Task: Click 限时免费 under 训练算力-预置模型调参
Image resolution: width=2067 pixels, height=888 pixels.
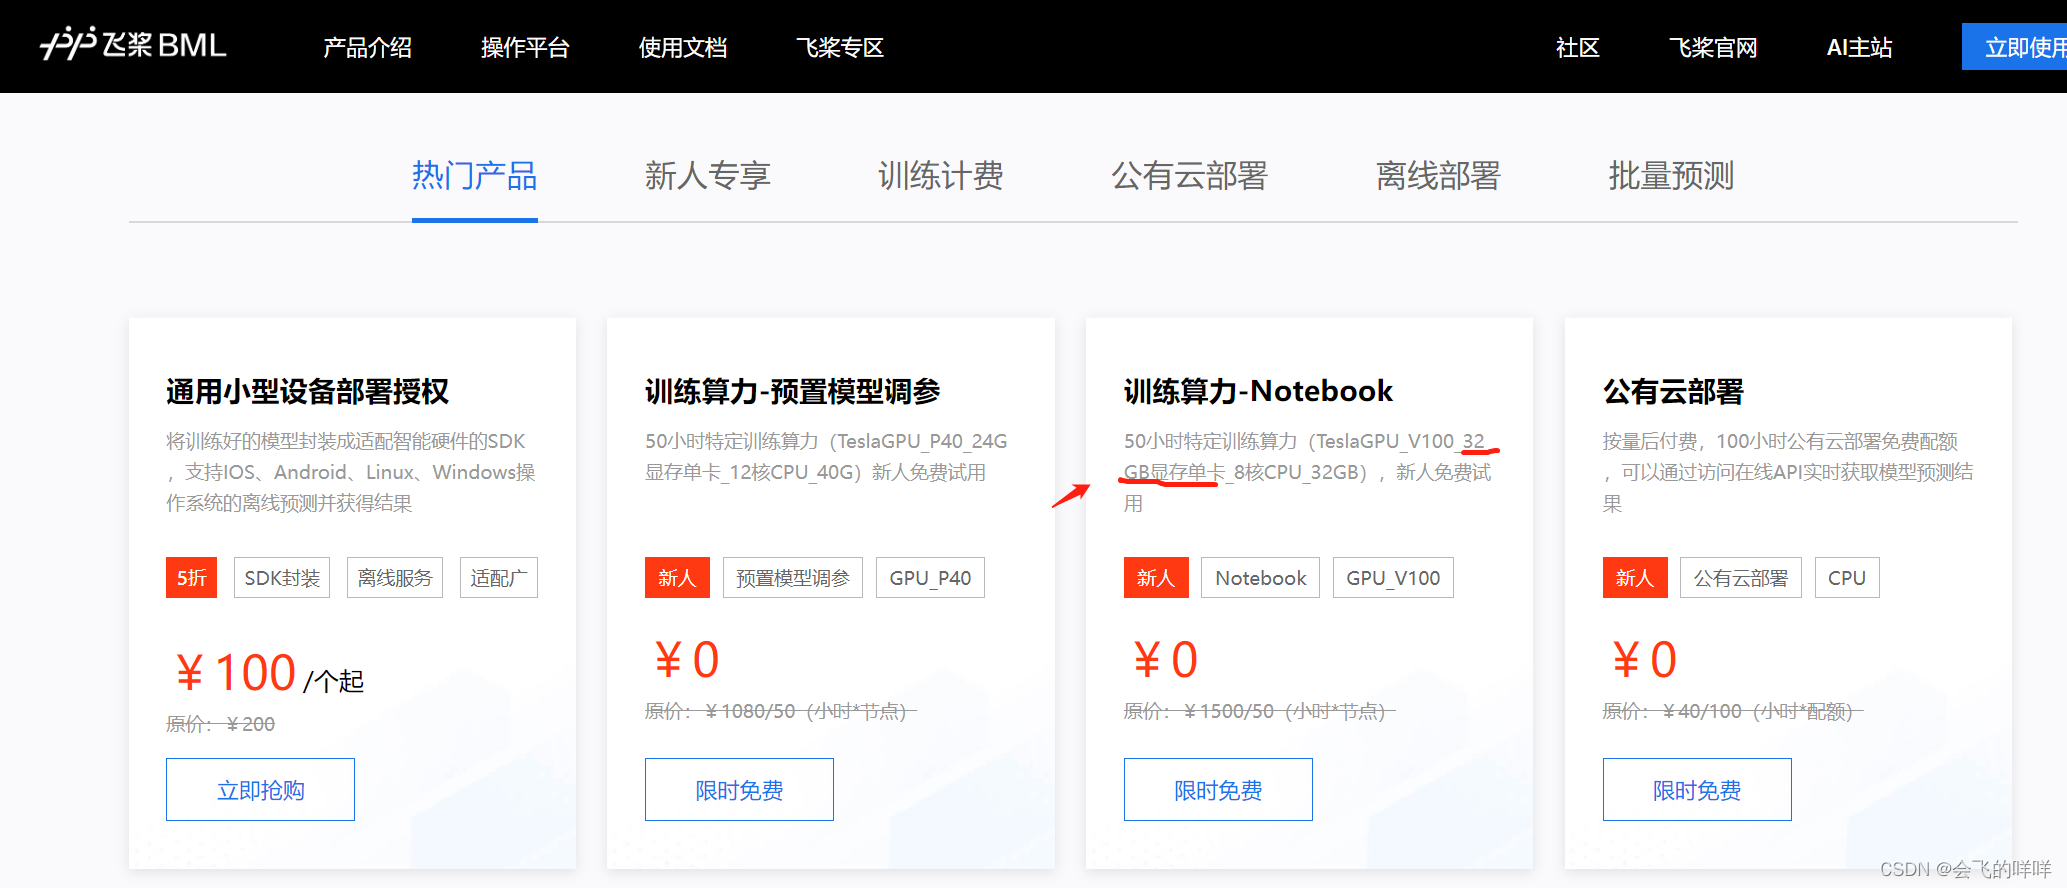Action: tap(739, 790)
